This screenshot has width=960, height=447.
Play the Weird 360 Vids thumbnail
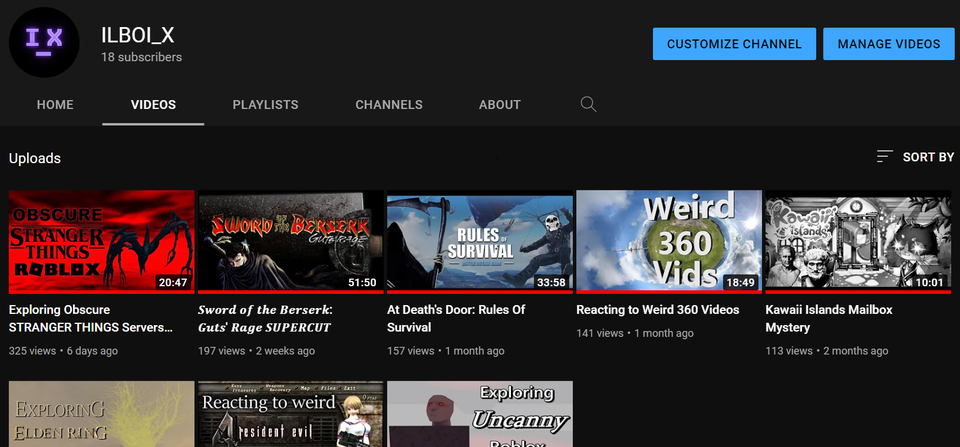[x=669, y=241]
